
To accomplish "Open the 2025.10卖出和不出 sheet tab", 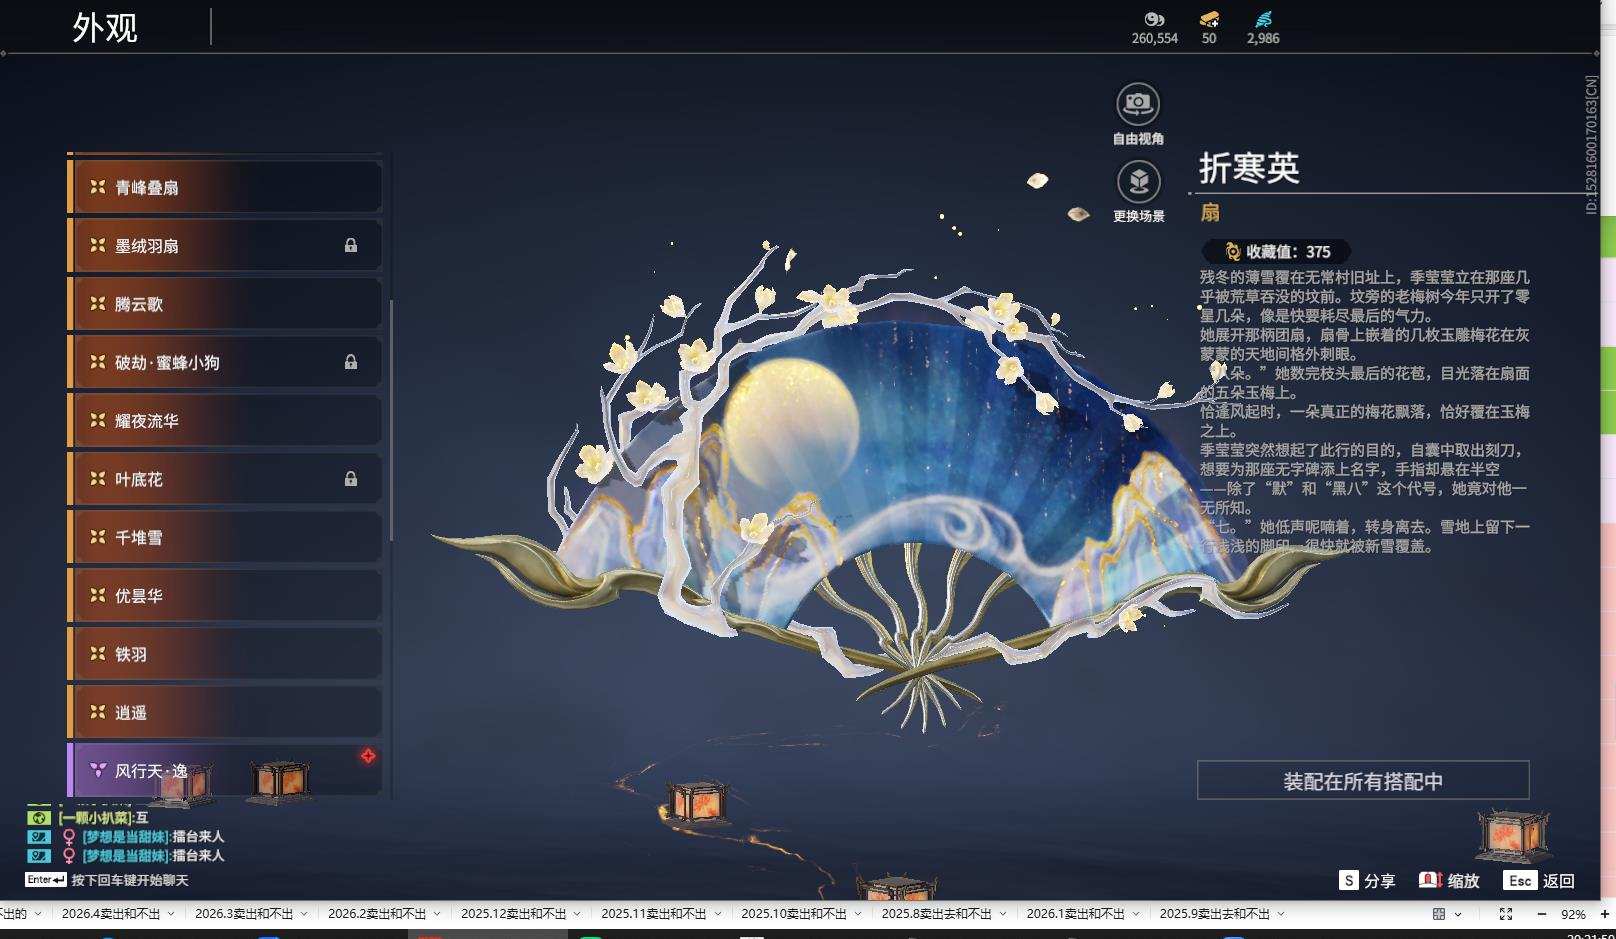I will point(793,914).
